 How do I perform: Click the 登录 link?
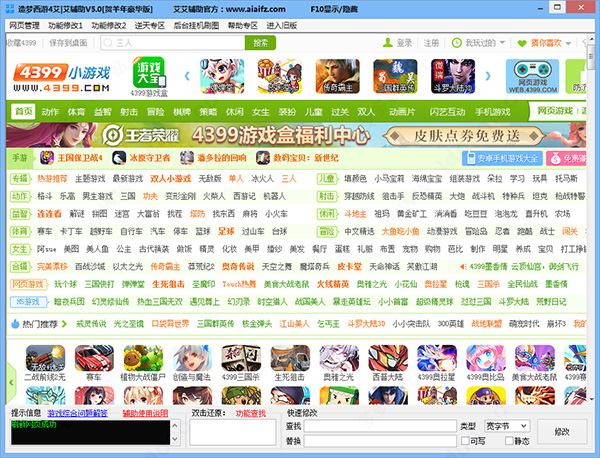click(404, 42)
